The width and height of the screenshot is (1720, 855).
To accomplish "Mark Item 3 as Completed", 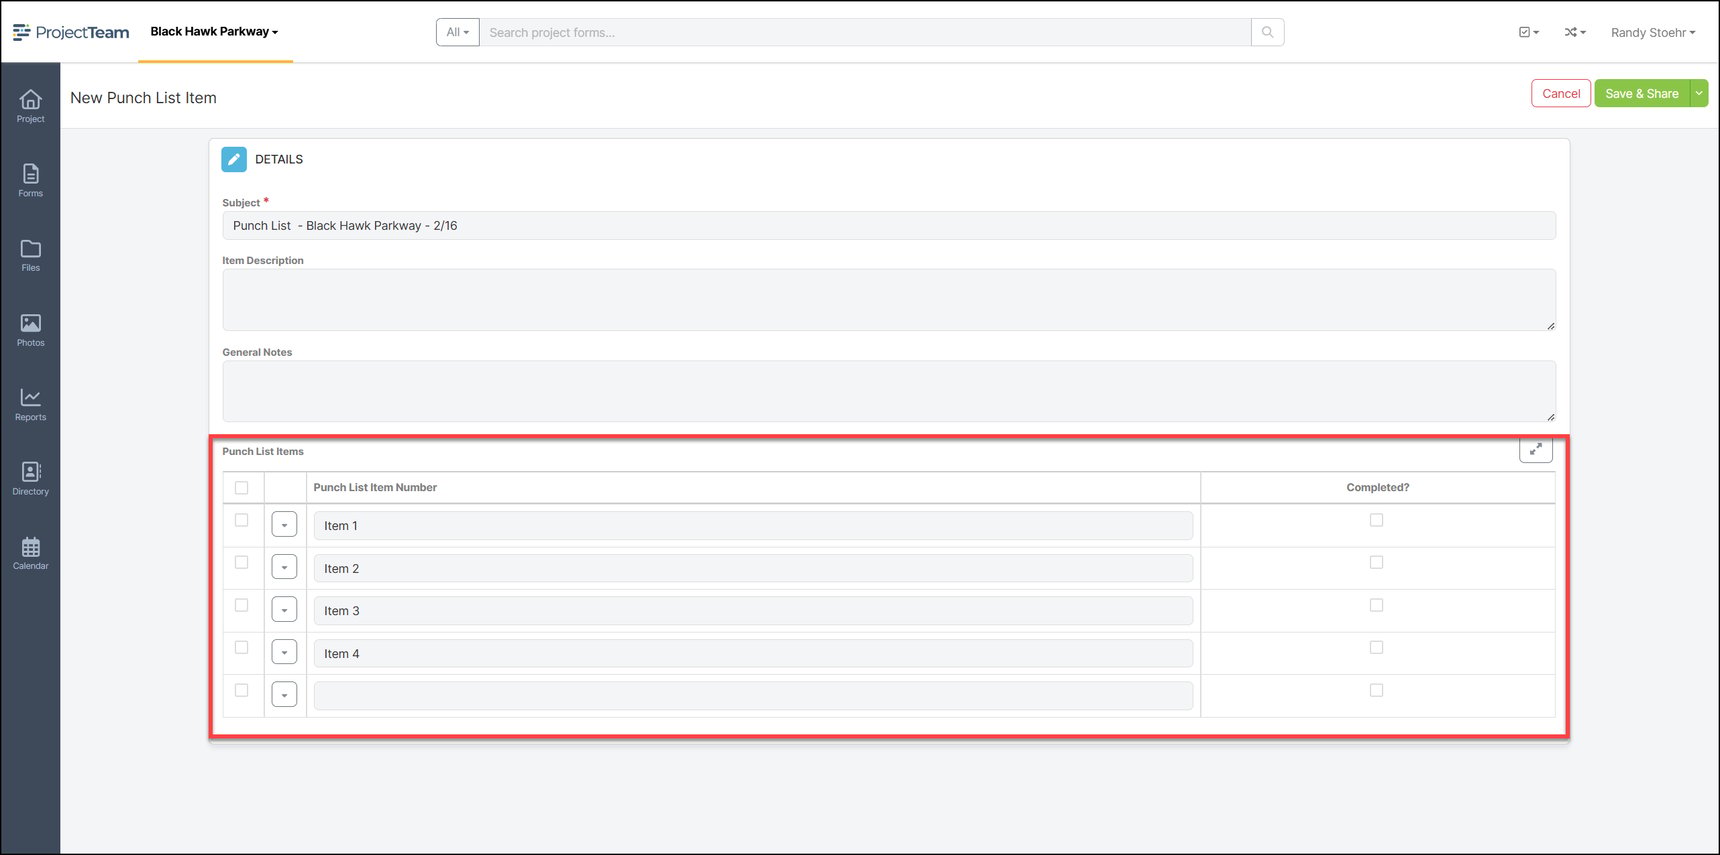I will point(1376,605).
